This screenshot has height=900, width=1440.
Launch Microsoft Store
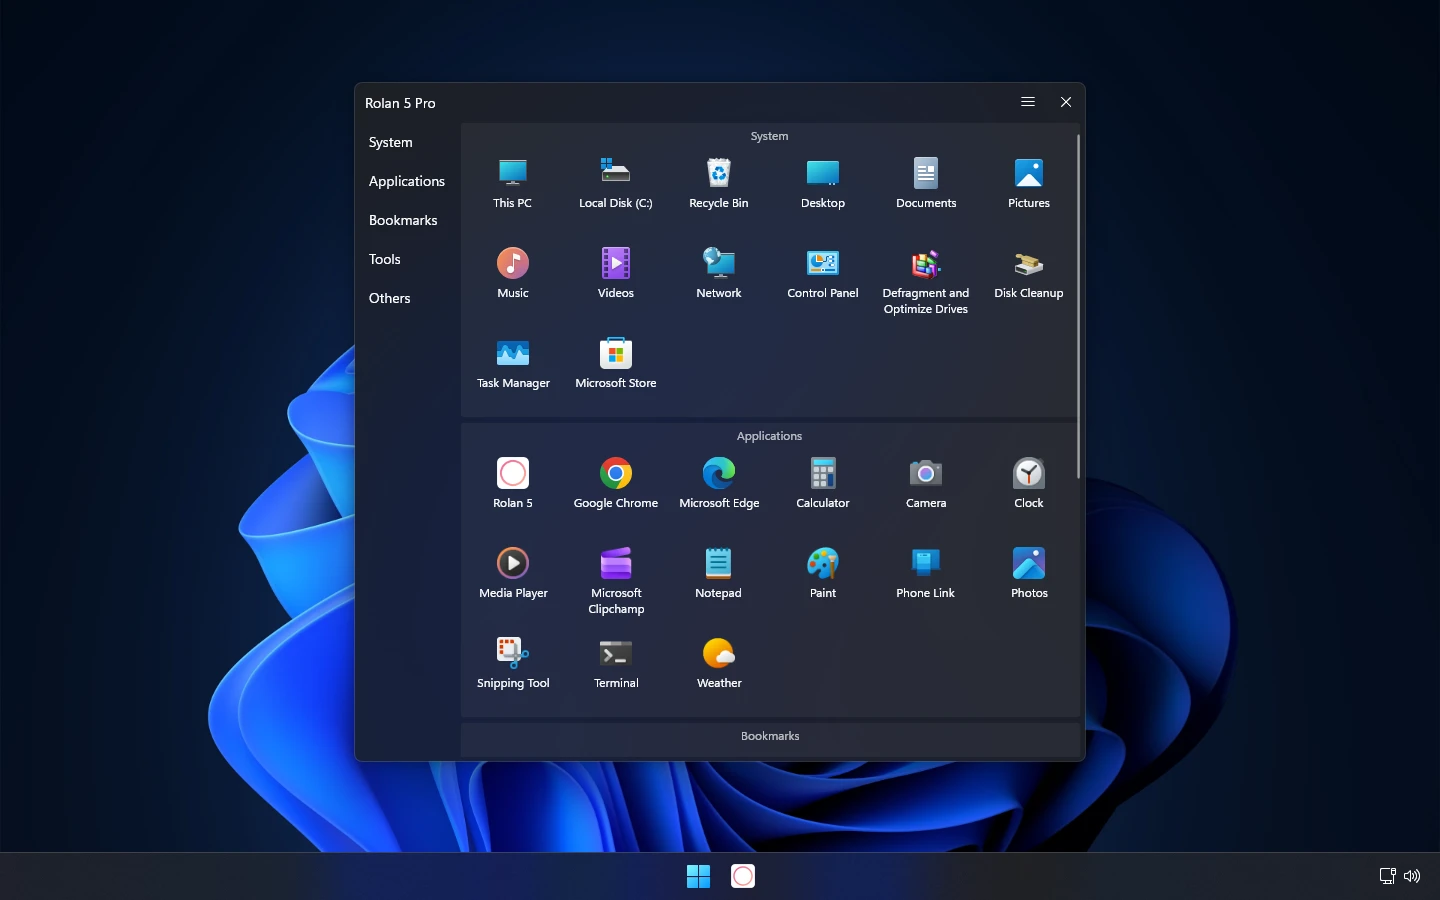tap(616, 363)
